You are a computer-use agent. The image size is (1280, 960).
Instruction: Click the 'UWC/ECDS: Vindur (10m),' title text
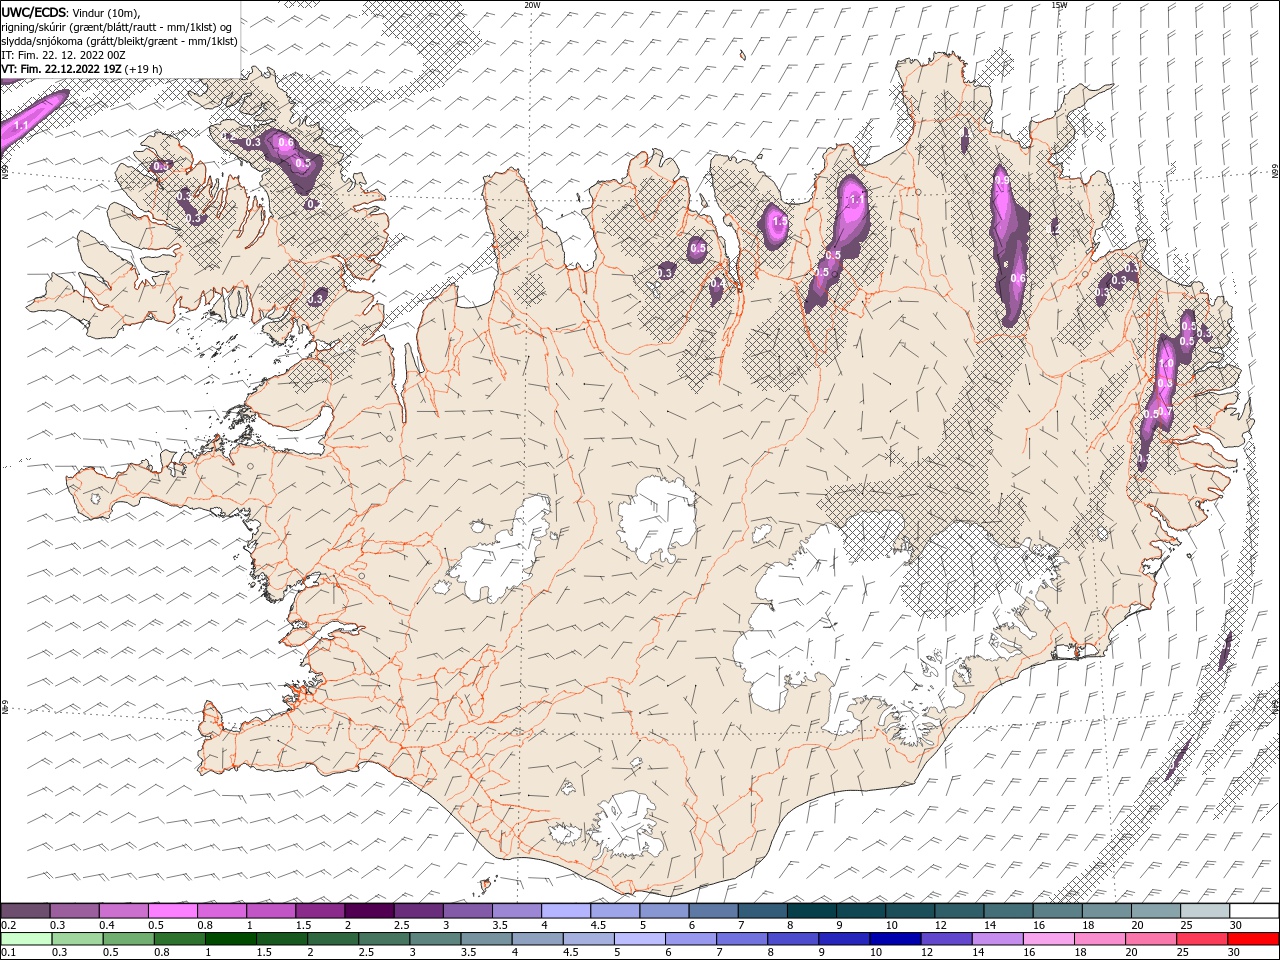pyautogui.click(x=71, y=12)
